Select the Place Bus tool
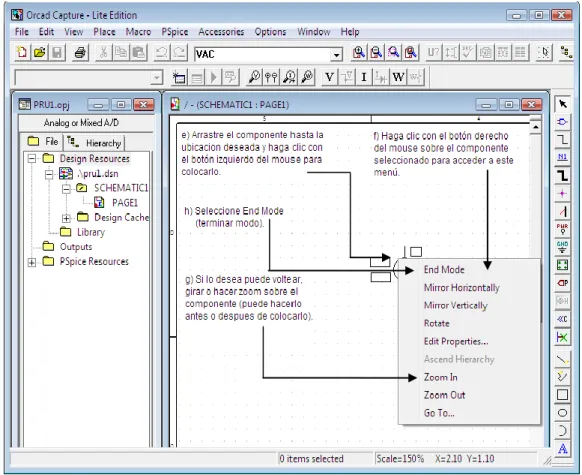582x475 pixels. pos(562,175)
